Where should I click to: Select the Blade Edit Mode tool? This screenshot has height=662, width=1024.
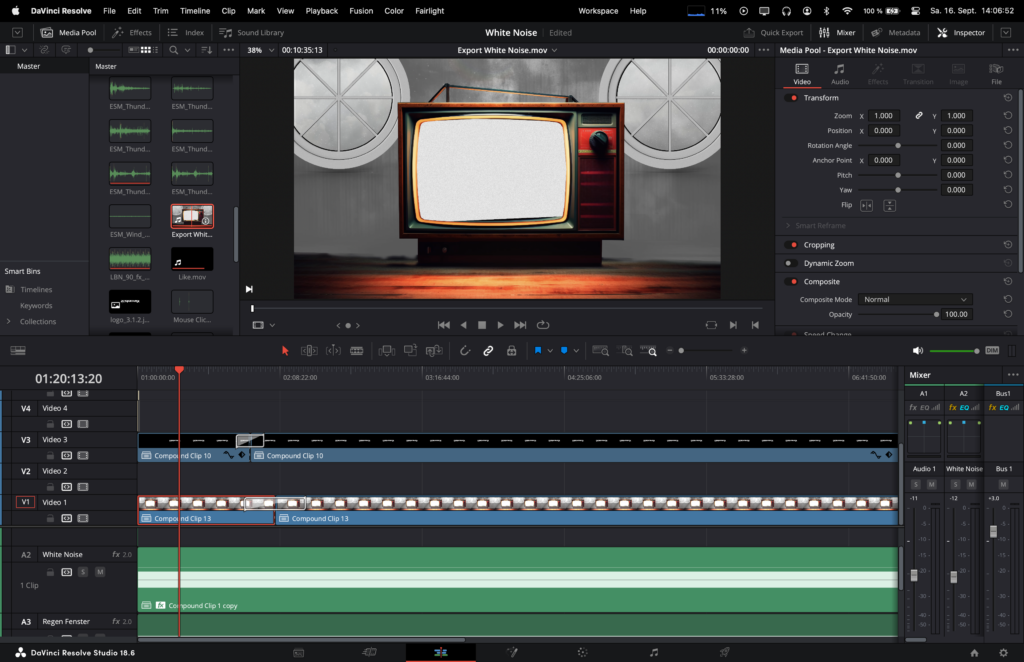click(x=357, y=351)
